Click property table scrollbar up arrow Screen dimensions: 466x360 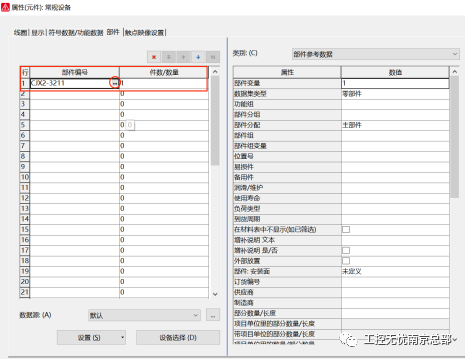coord(454,72)
